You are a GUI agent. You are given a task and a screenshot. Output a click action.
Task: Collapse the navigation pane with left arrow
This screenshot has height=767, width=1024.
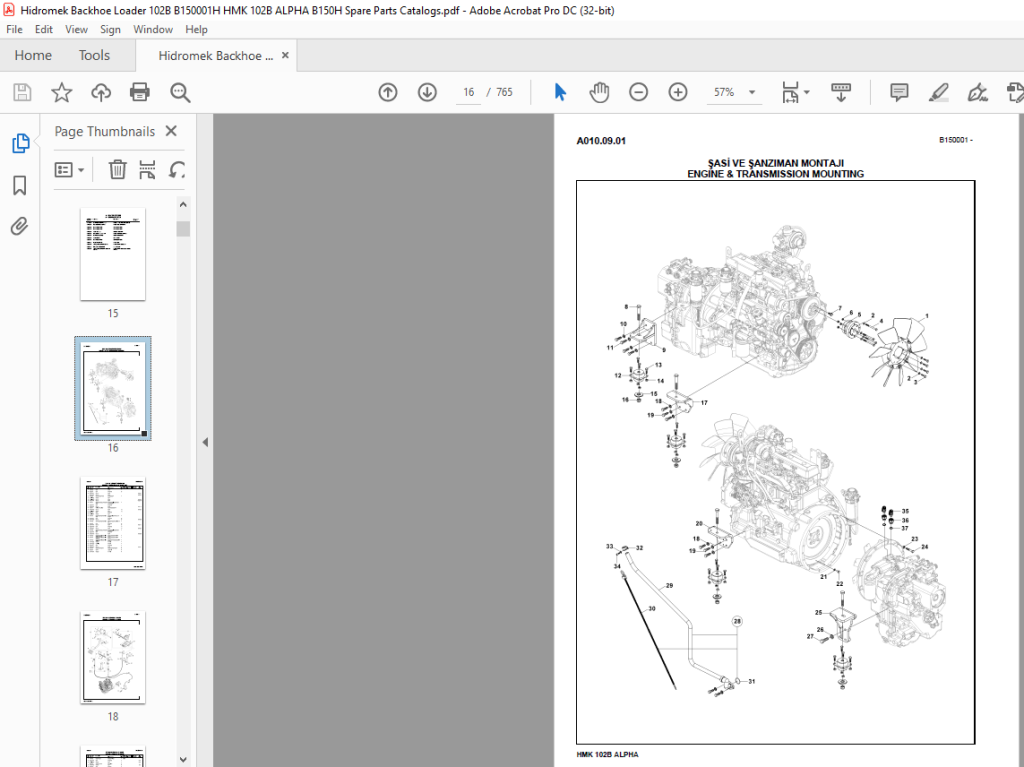[x=205, y=442]
